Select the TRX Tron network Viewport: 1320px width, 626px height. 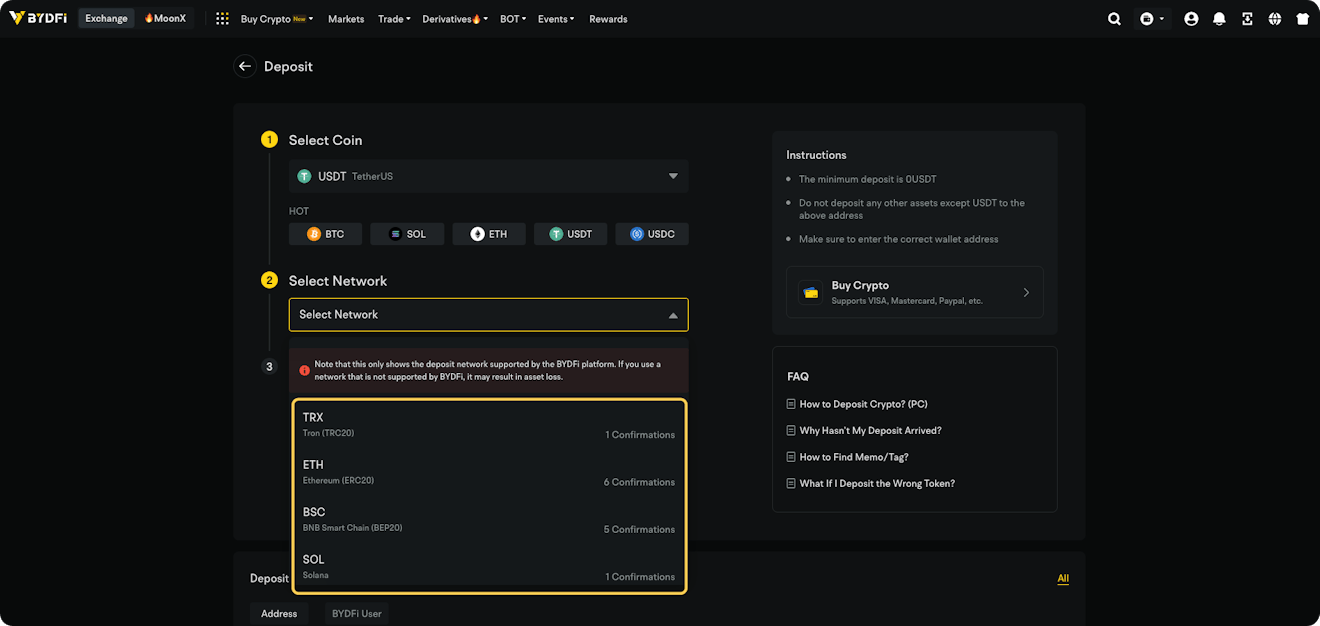[488, 425]
